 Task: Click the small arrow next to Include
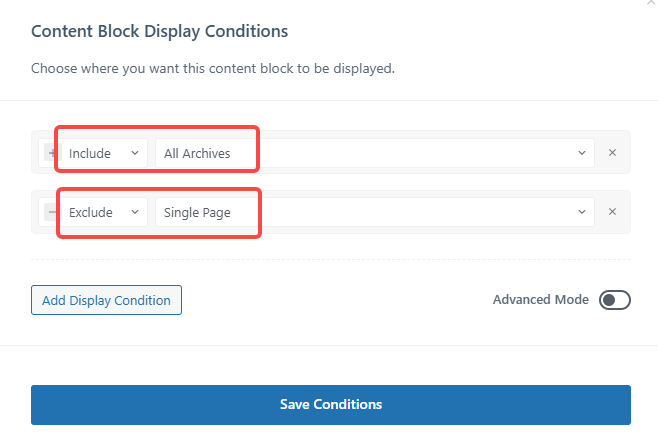134,153
